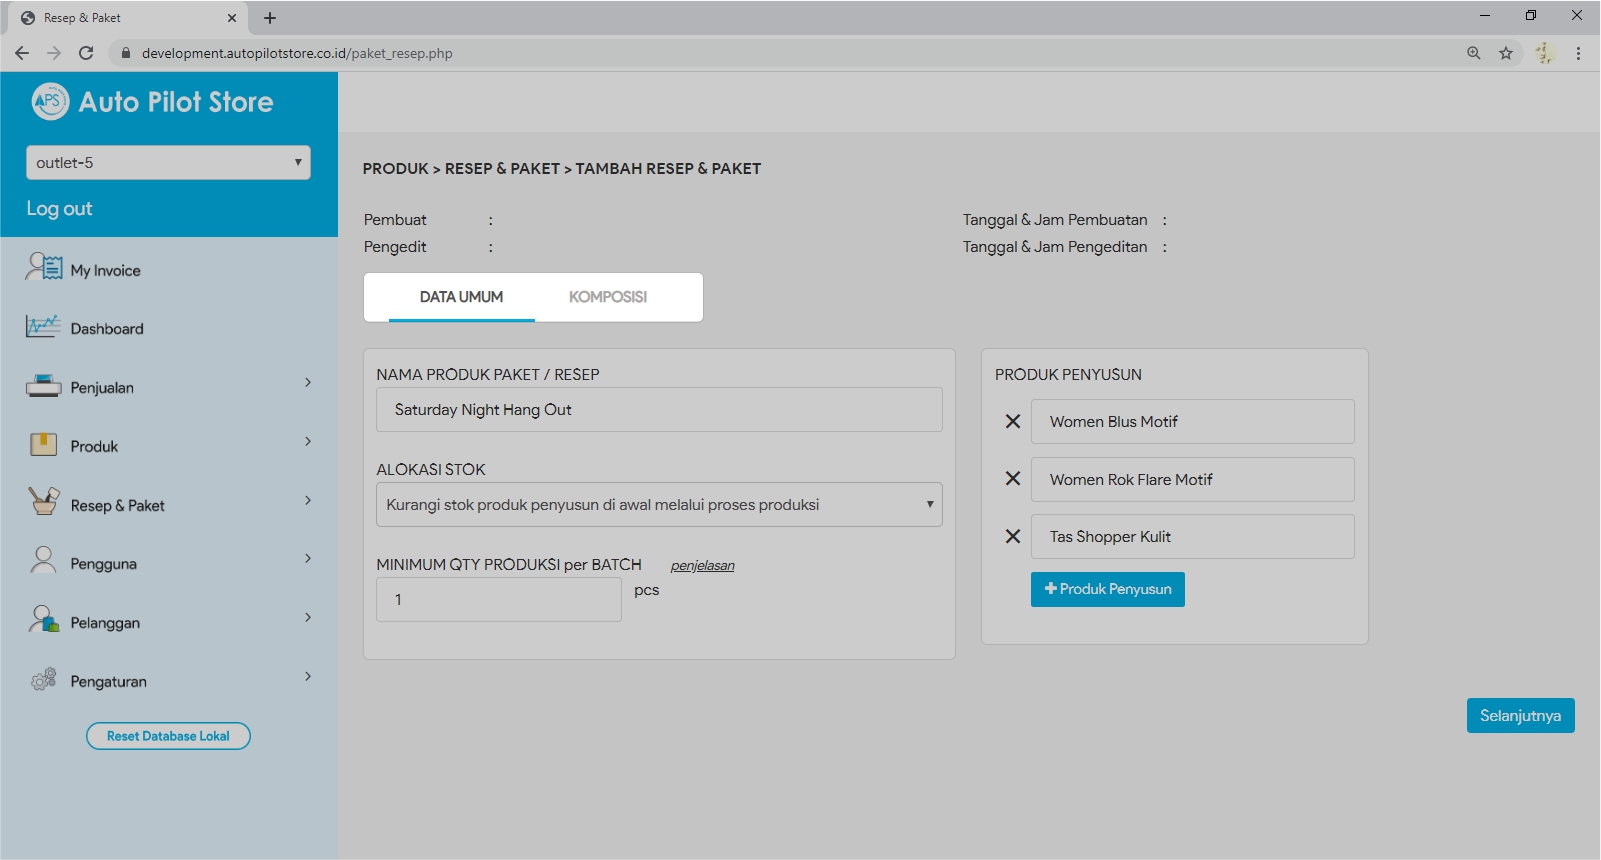Remove Tas Shopper Kulit with X icon
Viewport: 1601px width, 860px height.
(x=1012, y=537)
